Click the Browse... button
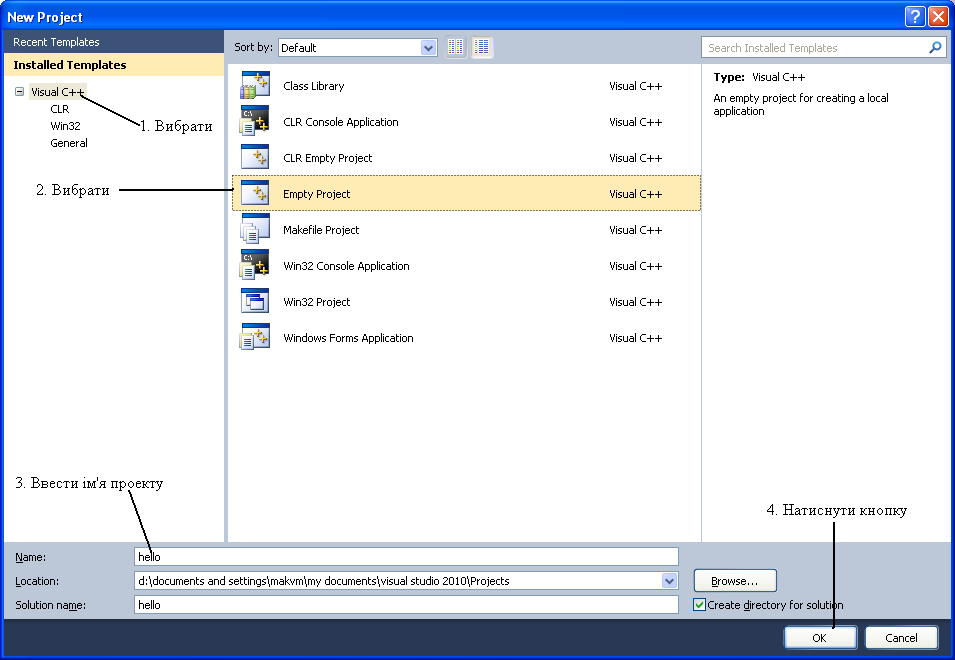955x660 pixels. coord(735,581)
